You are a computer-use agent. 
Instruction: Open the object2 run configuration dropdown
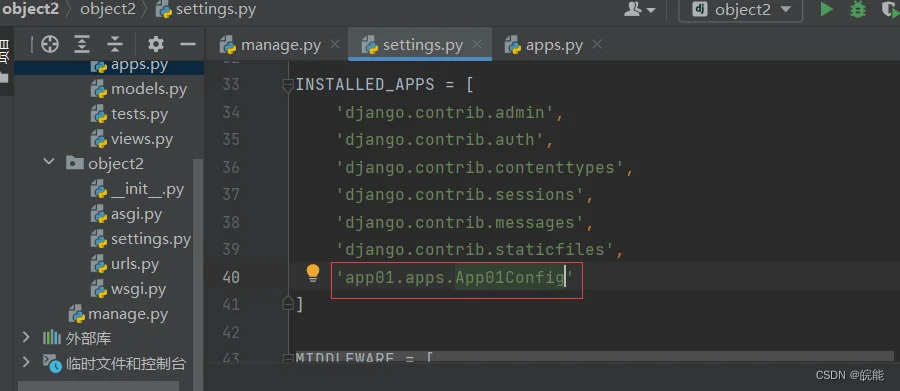point(740,10)
